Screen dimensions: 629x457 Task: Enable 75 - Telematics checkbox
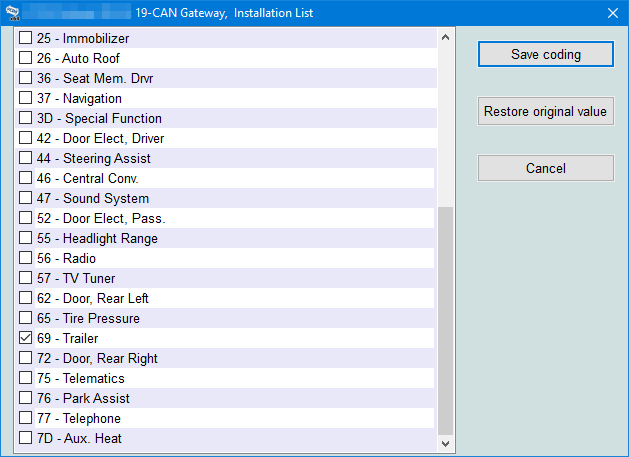[x=25, y=378]
